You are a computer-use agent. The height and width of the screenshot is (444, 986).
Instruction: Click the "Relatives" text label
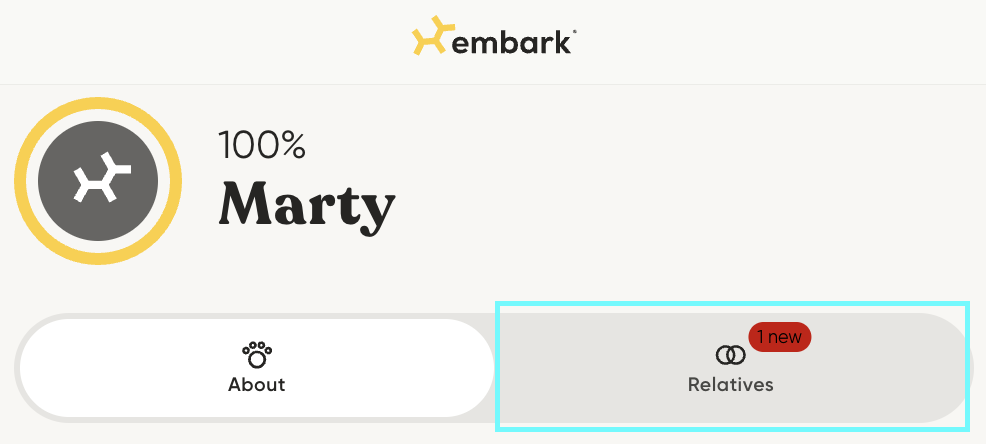click(731, 385)
